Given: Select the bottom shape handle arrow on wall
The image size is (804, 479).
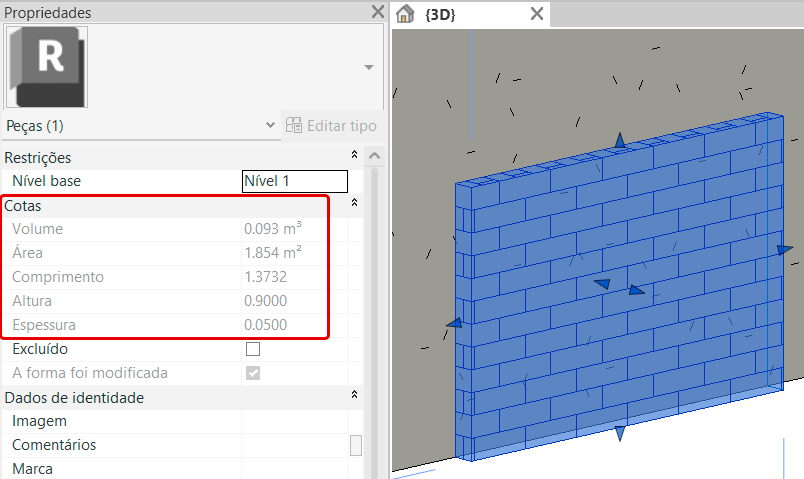Looking at the screenshot, I should (x=620, y=433).
